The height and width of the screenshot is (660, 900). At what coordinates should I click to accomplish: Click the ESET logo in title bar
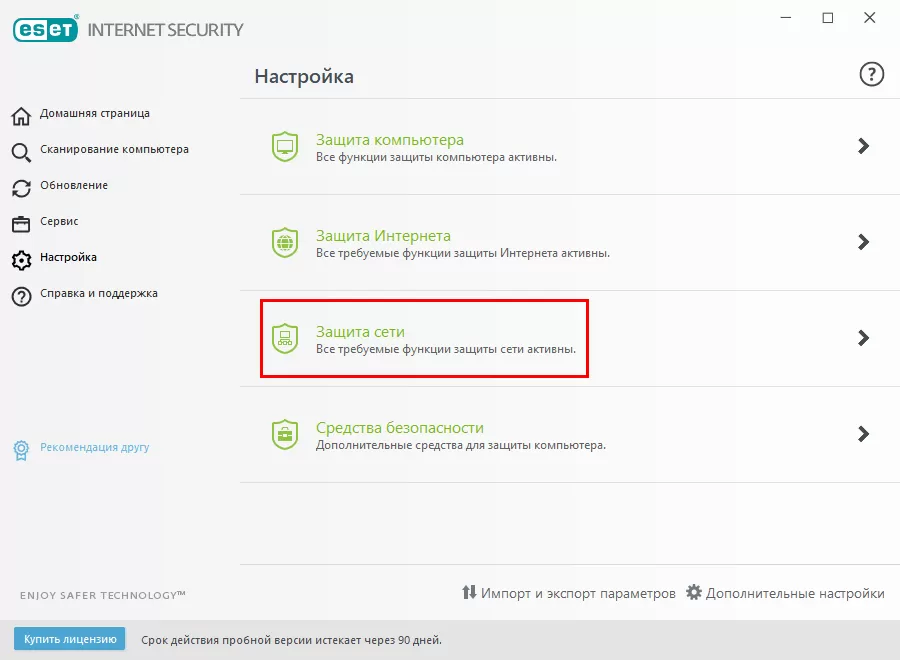(46, 29)
